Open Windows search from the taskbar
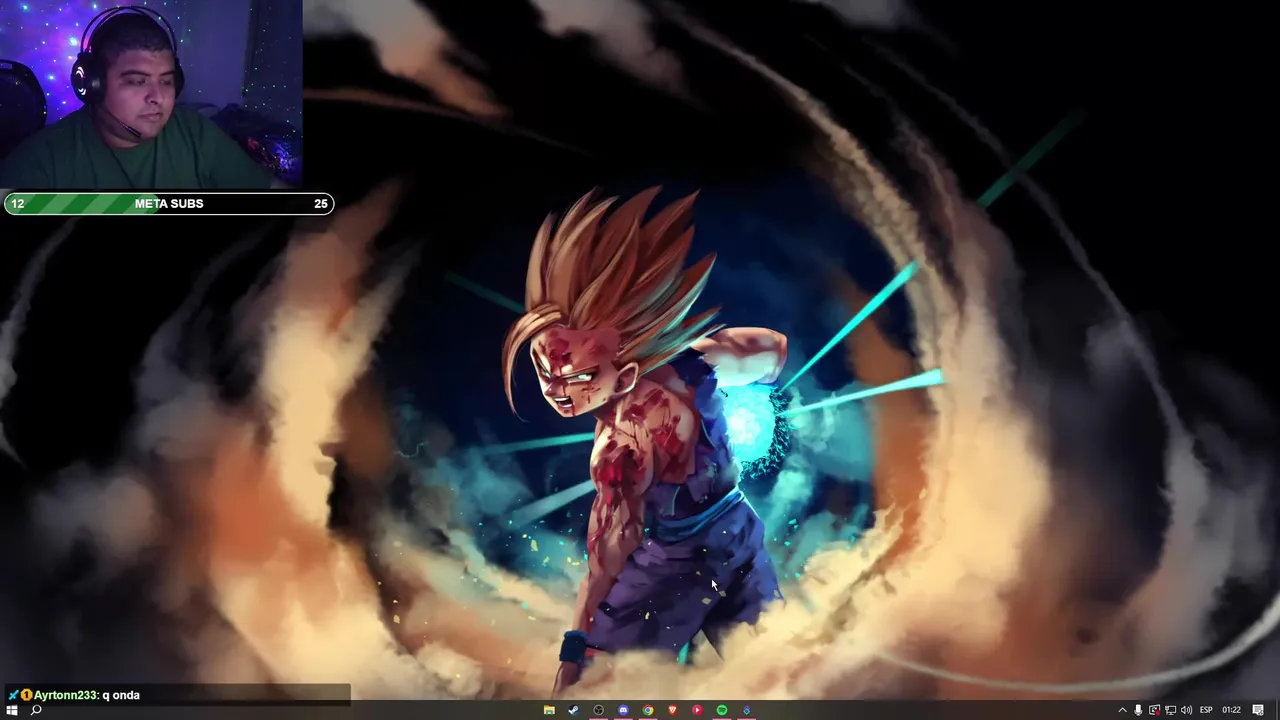1280x720 pixels. click(36, 710)
